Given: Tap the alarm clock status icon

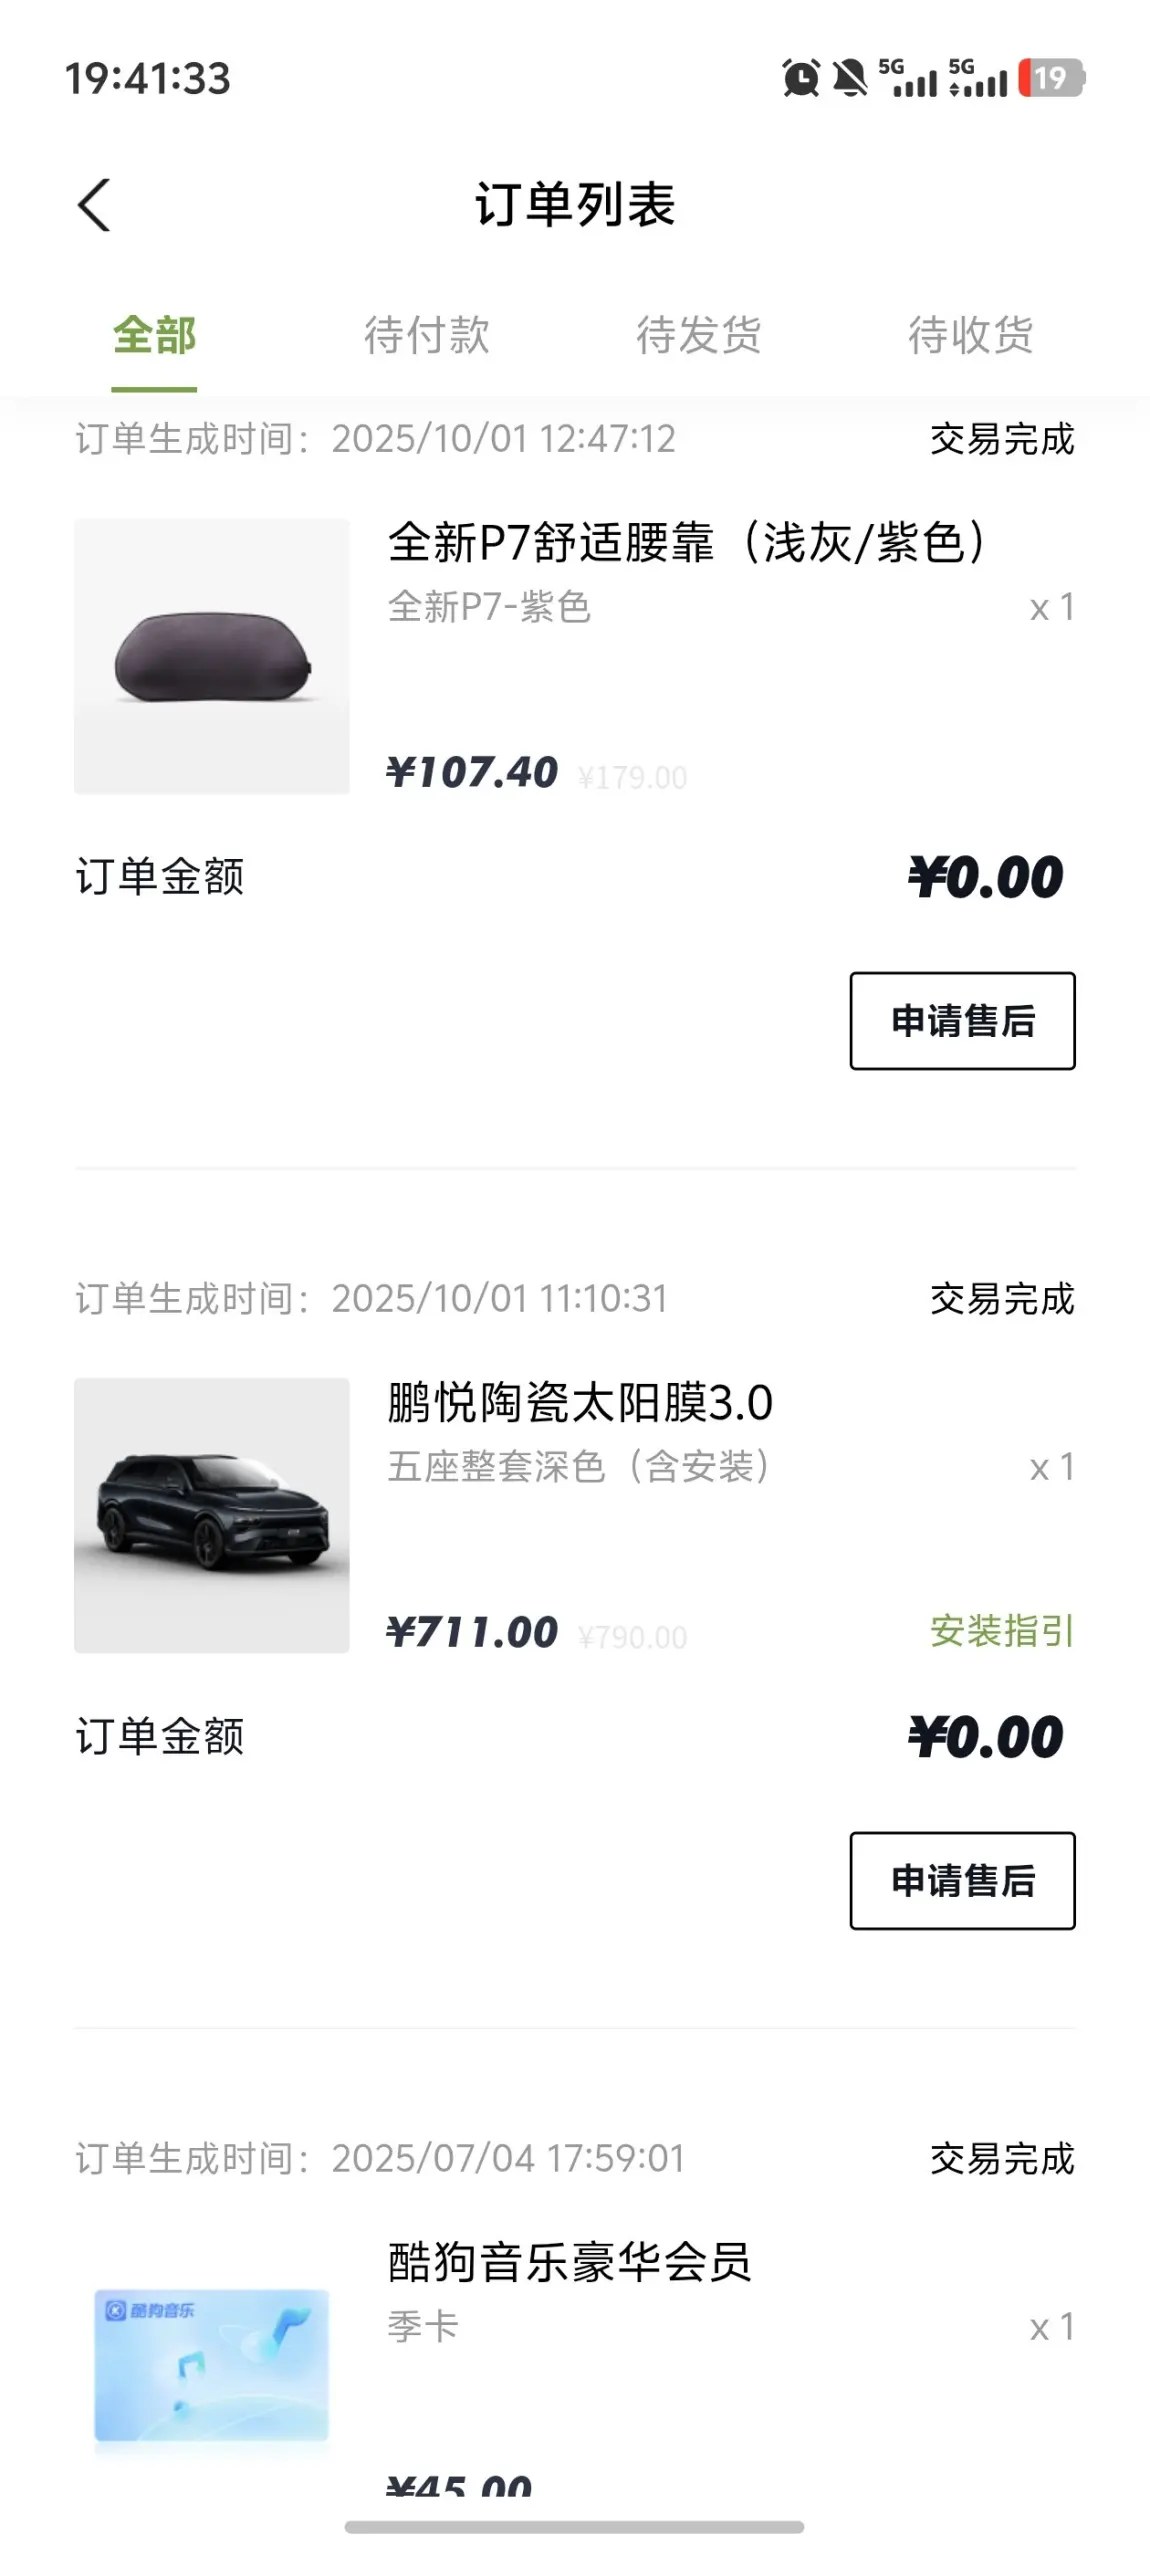Looking at the screenshot, I should point(800,78).
